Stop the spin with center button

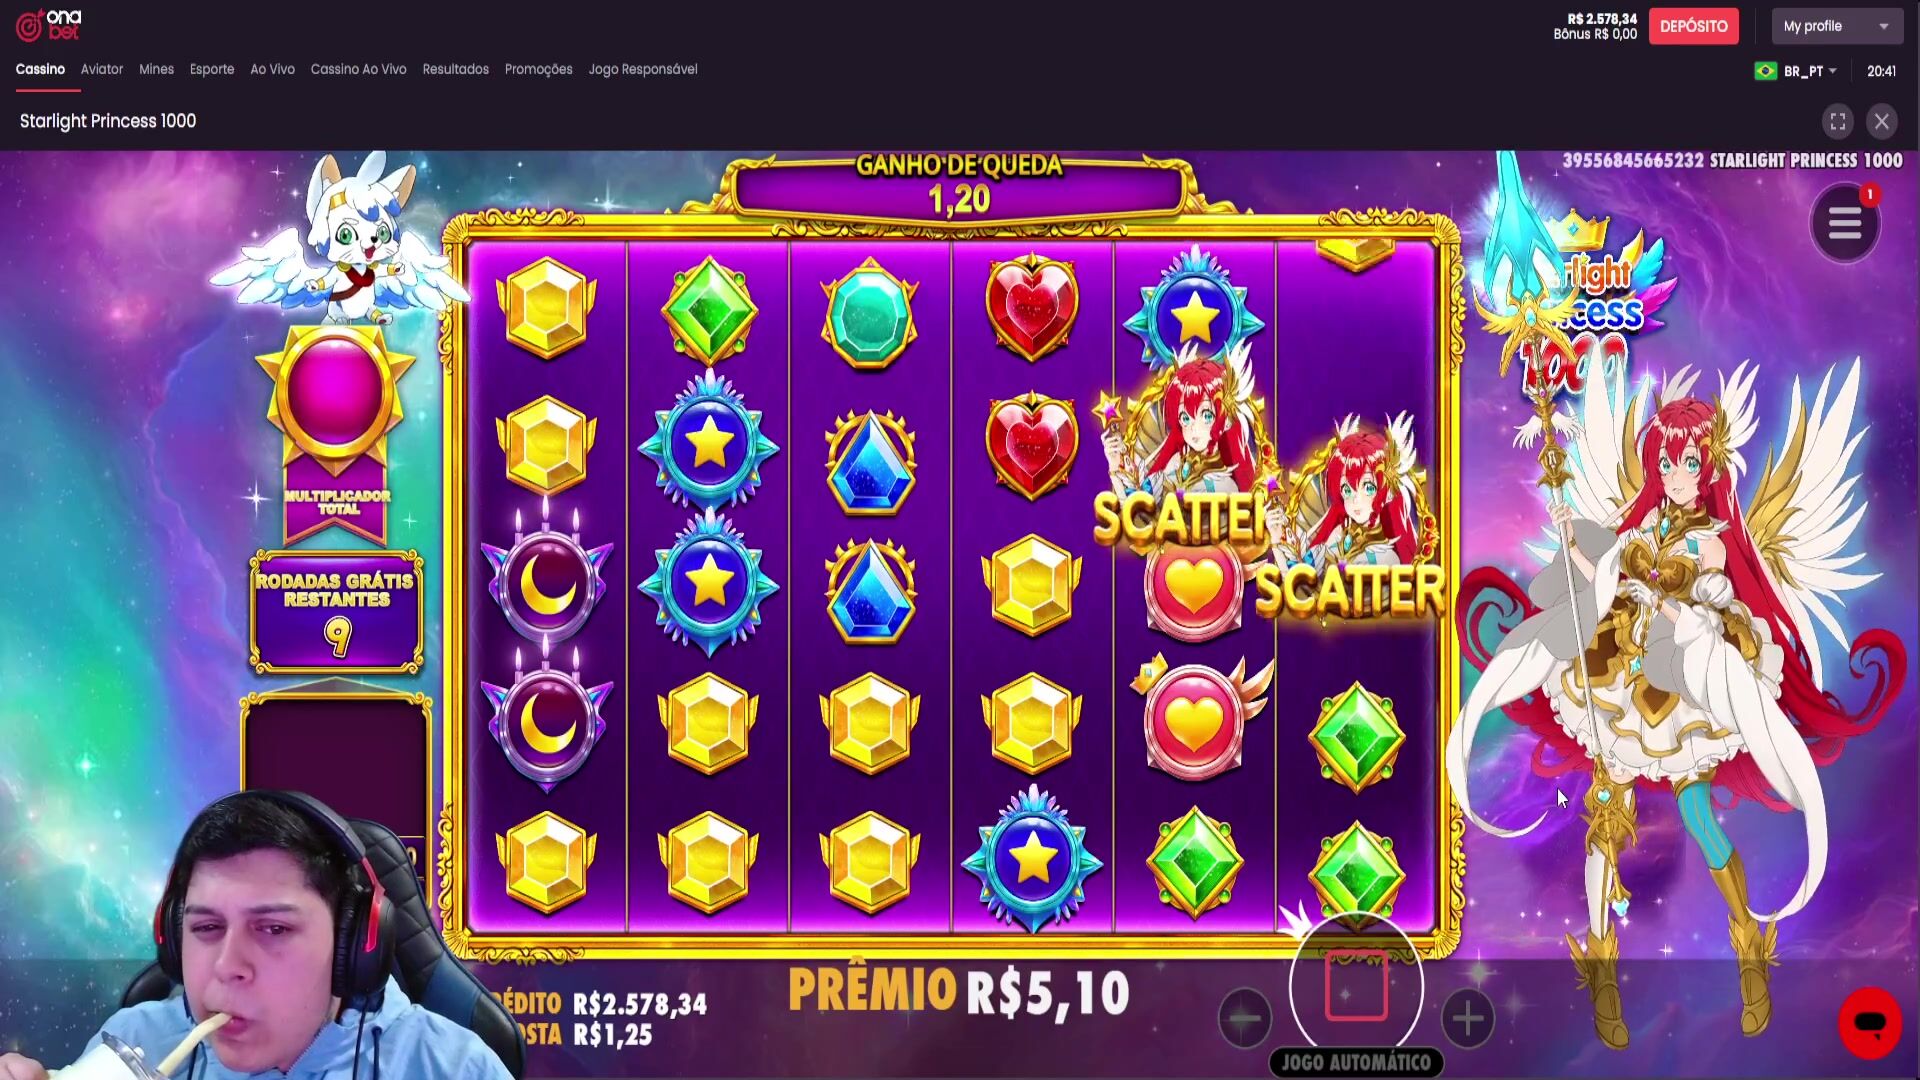tap(1356, 986)
